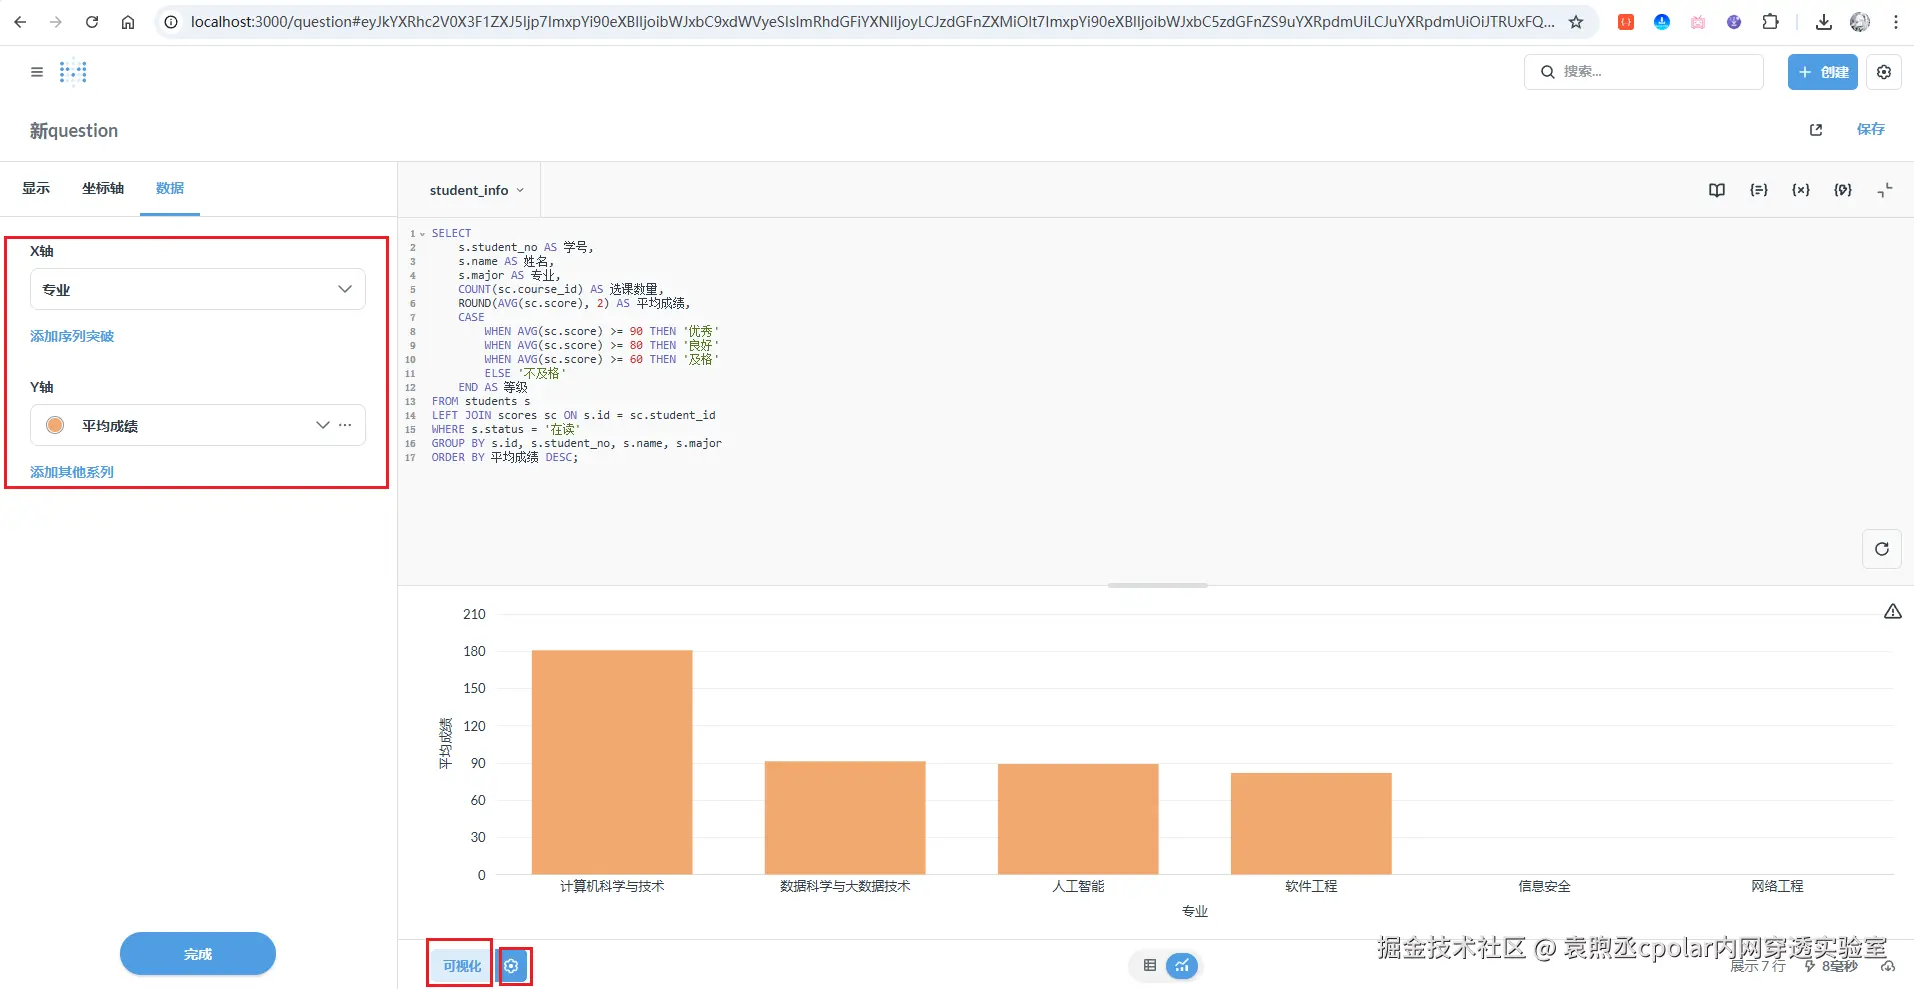The width and height of the screenshot is (1914, 989).
Task: Click the 数据科学与大数据技术 bar
Action: tap(845, 818)
